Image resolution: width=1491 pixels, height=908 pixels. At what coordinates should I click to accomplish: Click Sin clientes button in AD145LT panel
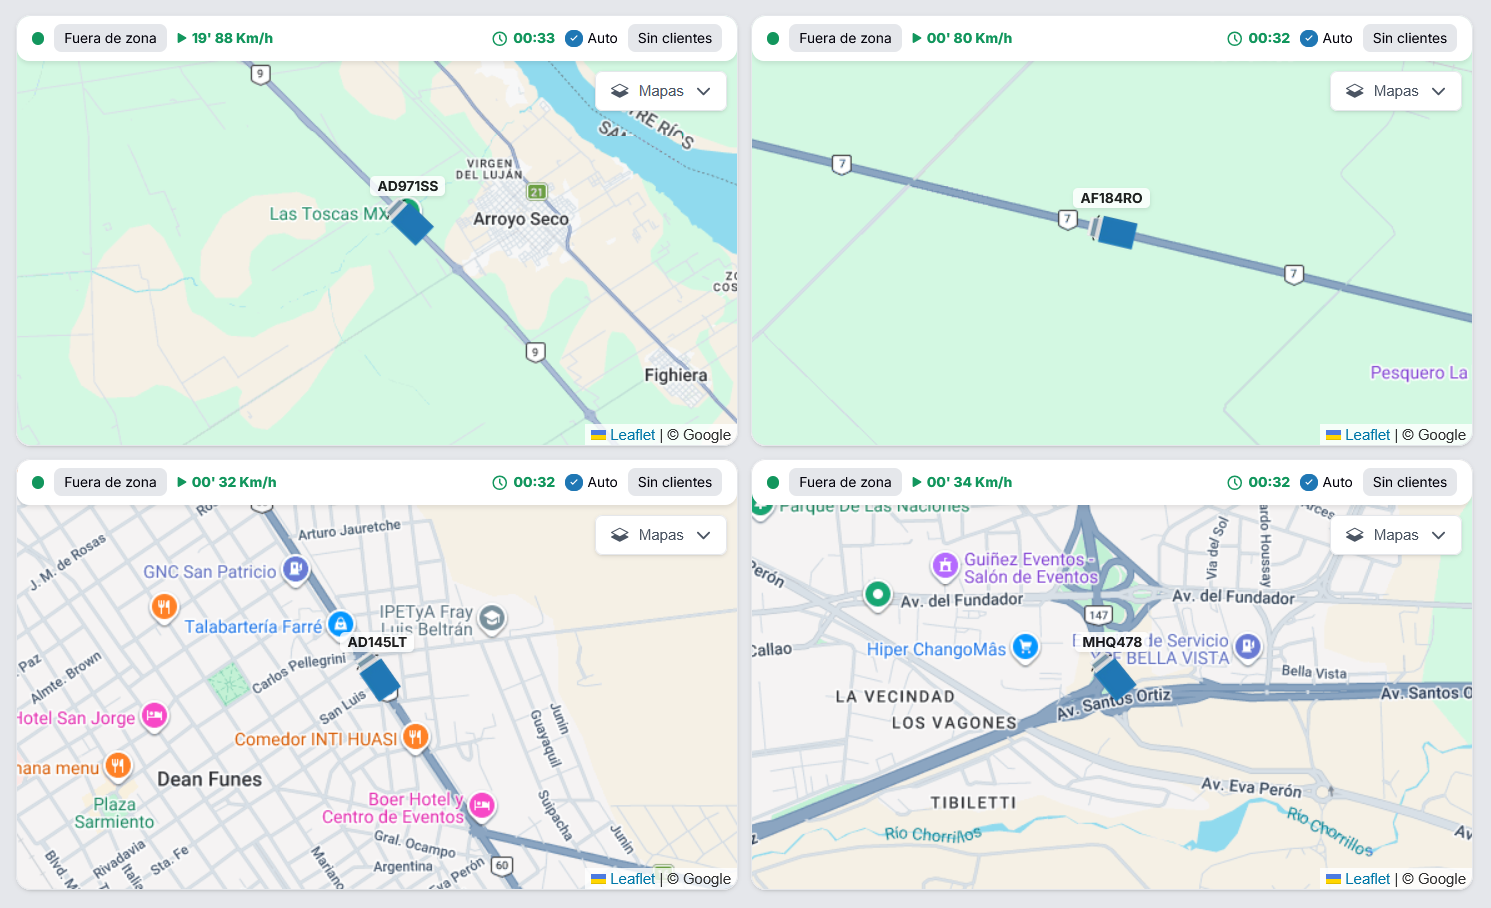pyautogui.click(x=675, y=482)
